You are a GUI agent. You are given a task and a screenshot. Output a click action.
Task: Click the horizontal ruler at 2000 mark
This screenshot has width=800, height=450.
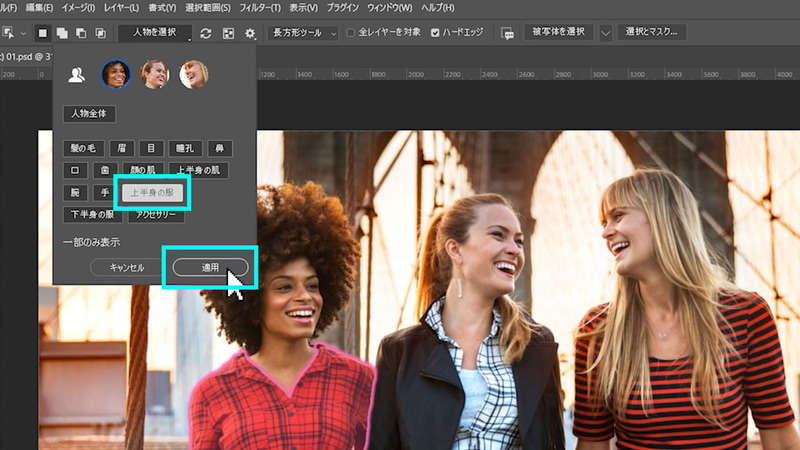(x=416, y=74)
